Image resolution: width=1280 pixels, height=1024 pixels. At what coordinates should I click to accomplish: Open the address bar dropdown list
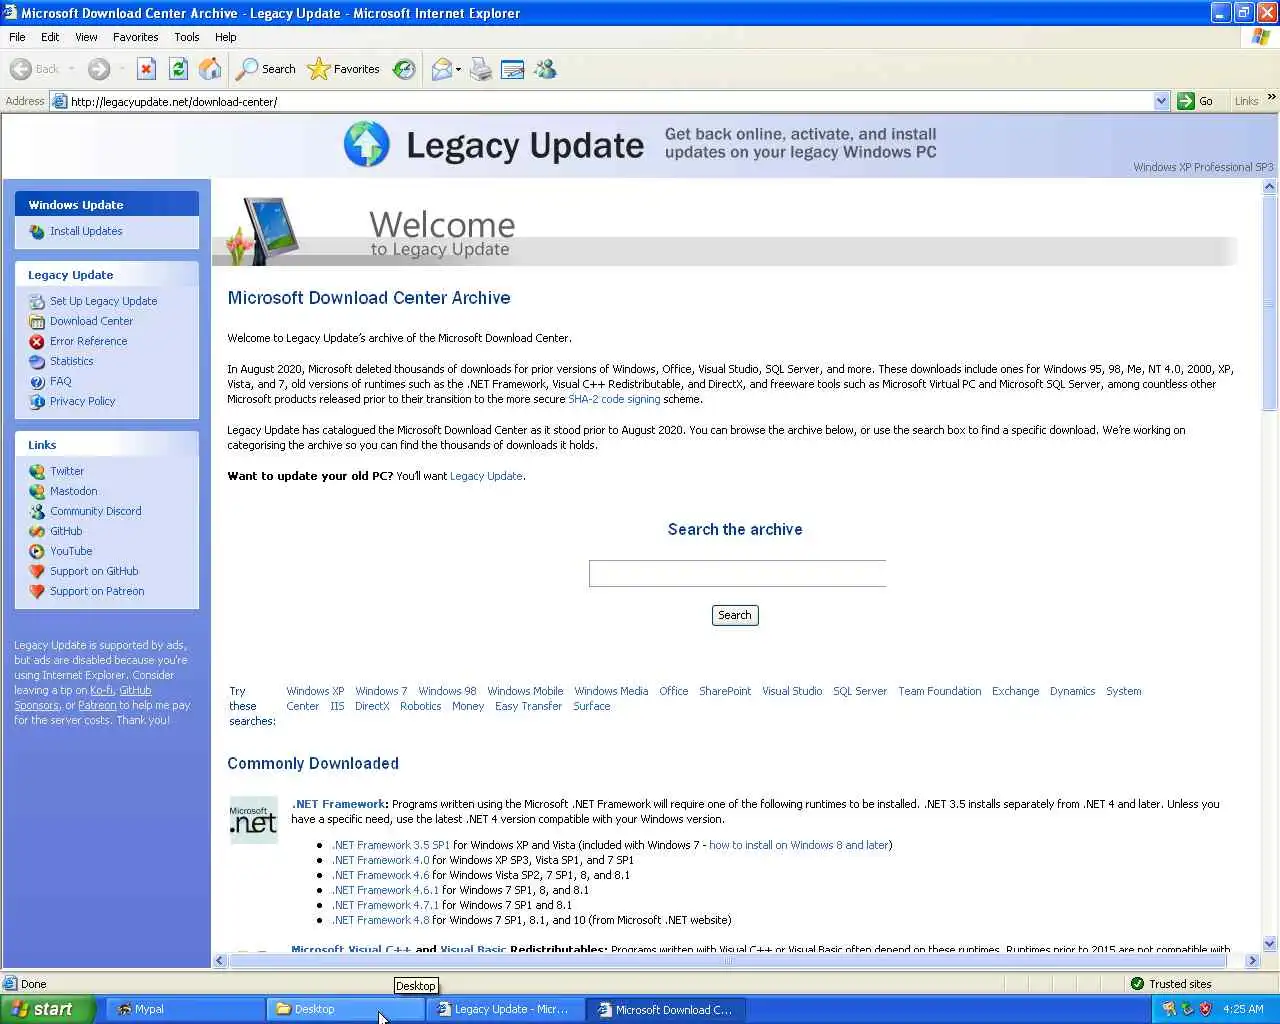pyautogui.click(x=1161, y=101)
